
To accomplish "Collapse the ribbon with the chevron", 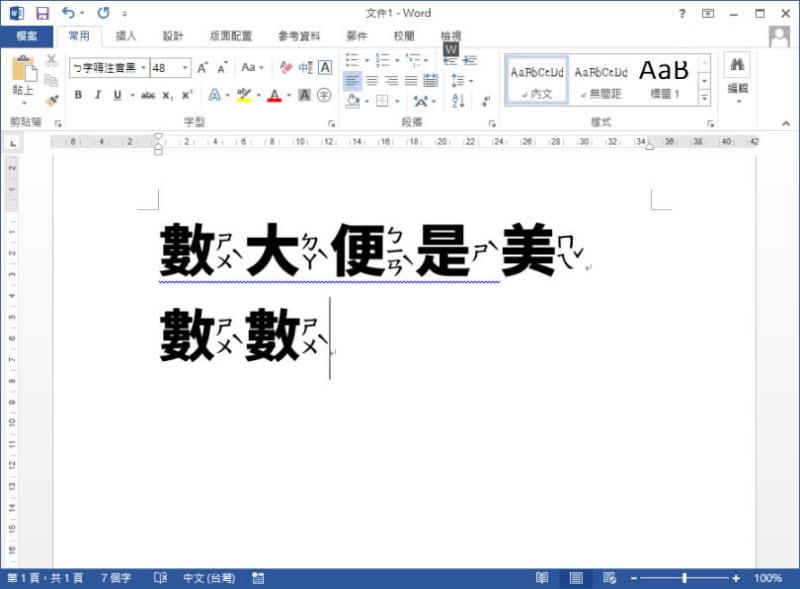I will pyautogui.click(x=786, y=123).
